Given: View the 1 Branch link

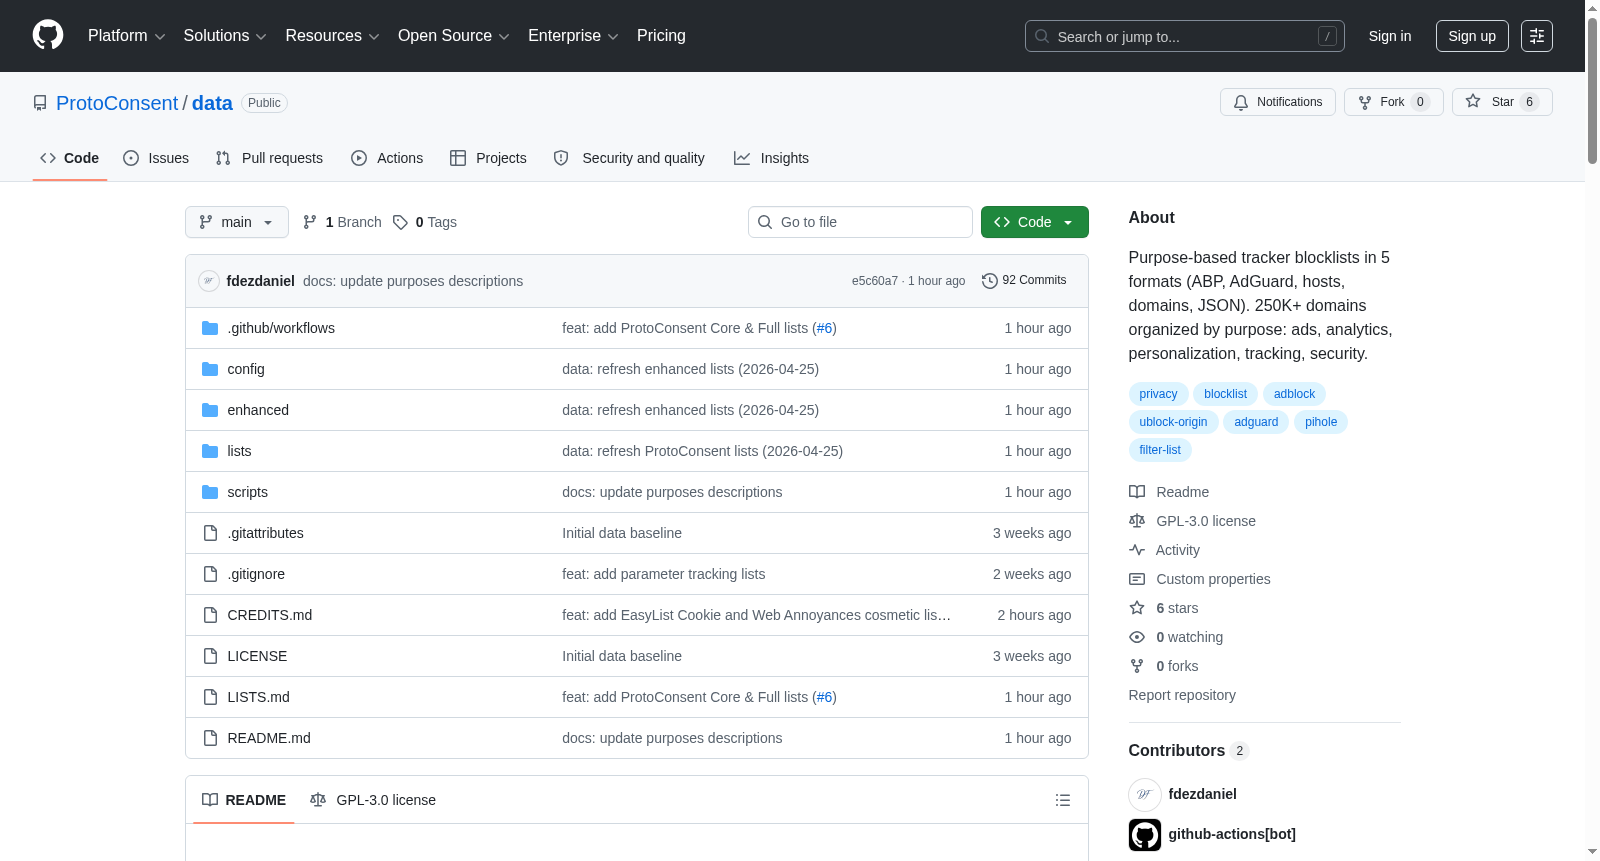Looking at the screenshot, I should (342, 222).
